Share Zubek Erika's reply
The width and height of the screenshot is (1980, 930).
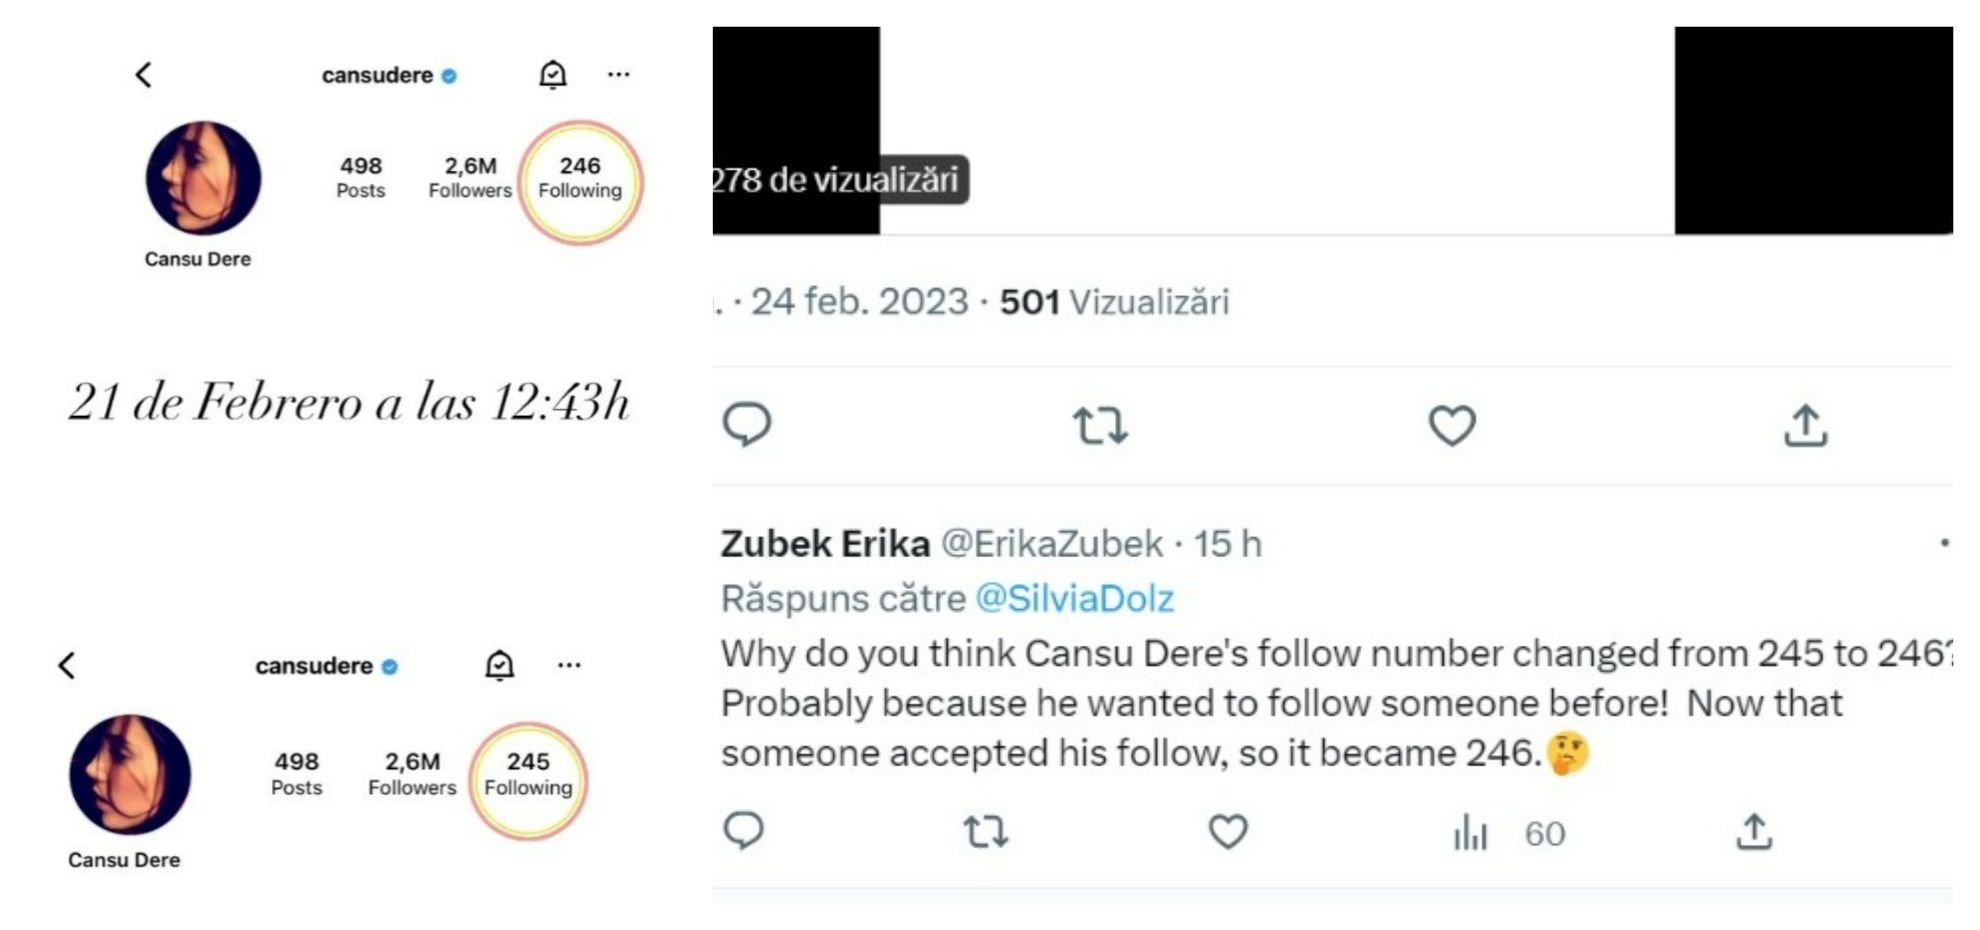pos(1754,831)
